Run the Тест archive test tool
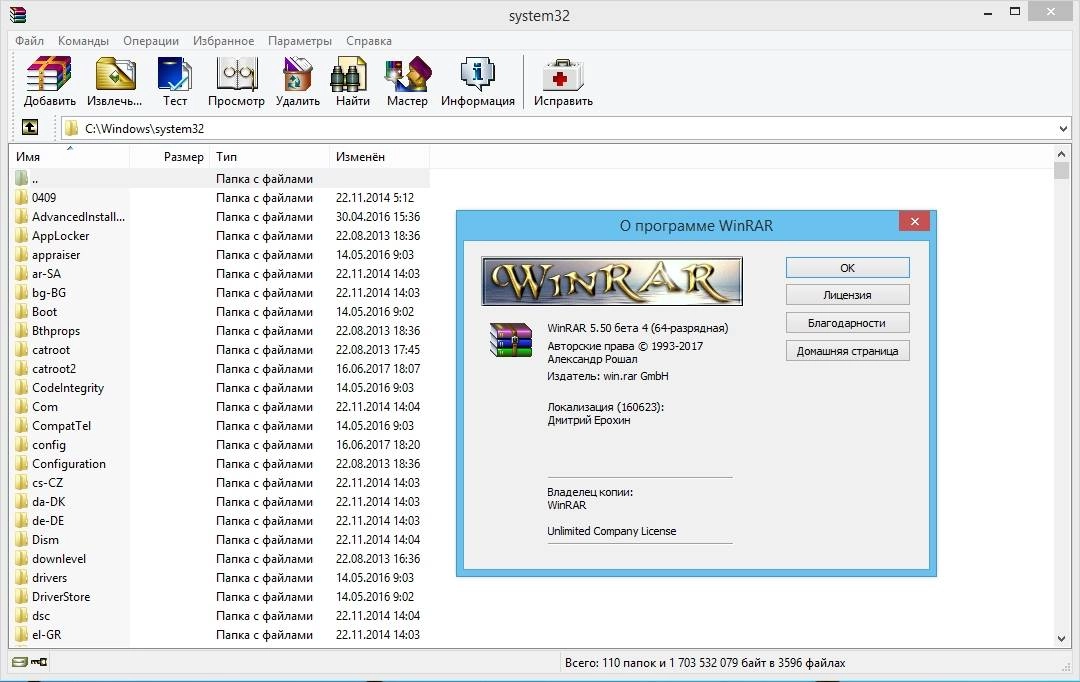The height and width of the screenshot is (682, 1080). (x=174, y=74)
